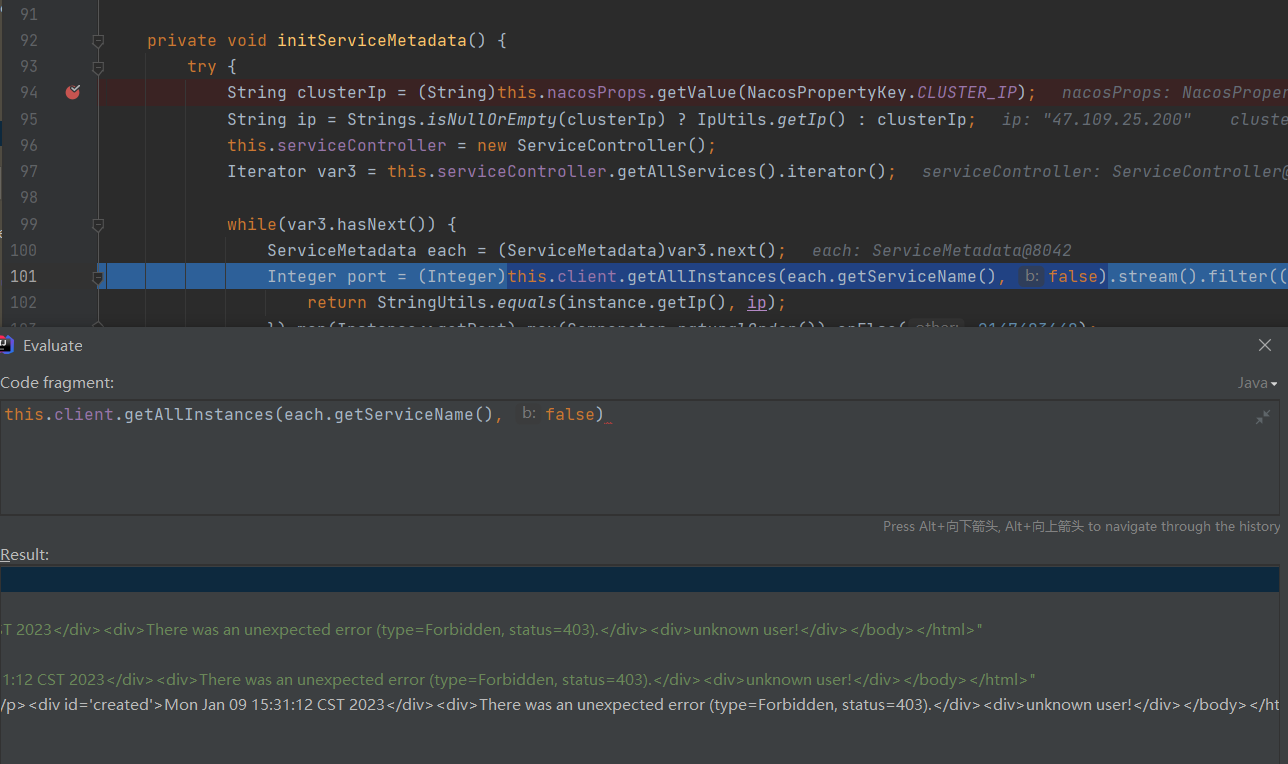This screenshot has width=1288, height=764.
Task: Click the collapse icon in Code fragment field
Action: click(1264, 417)
